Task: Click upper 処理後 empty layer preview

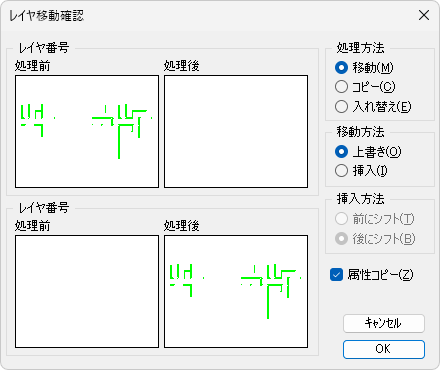Action: 236,131
